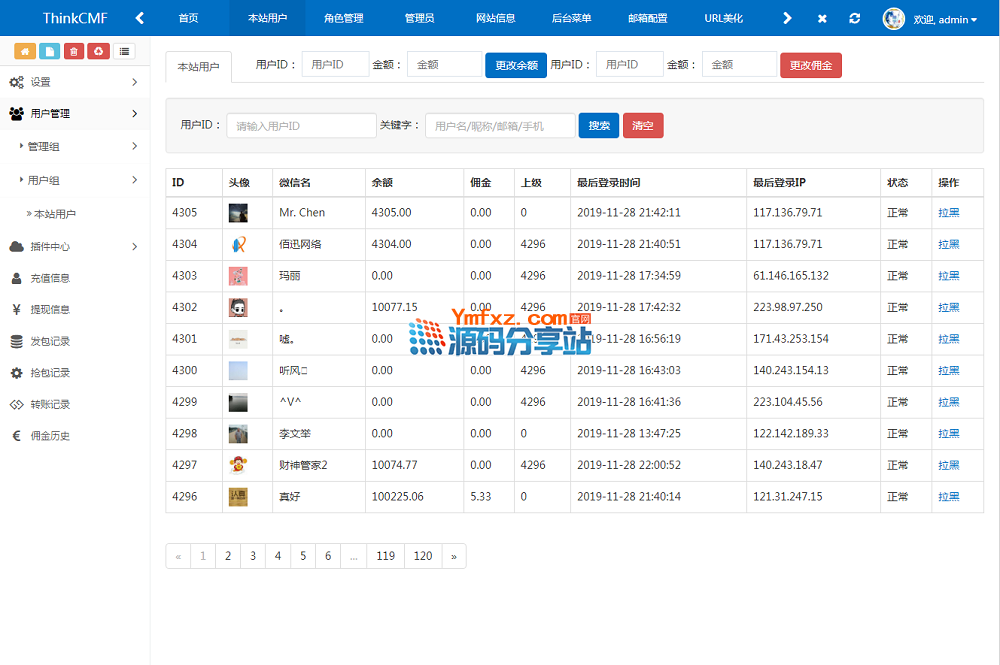Screen dimensions: 1000x665
Task: Click the refresh icon in top bar
Action: 854,18
